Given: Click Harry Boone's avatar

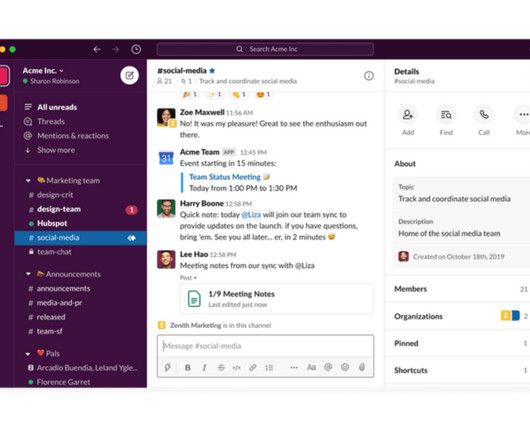Looking at the screenshot, I should pos(166,208).
